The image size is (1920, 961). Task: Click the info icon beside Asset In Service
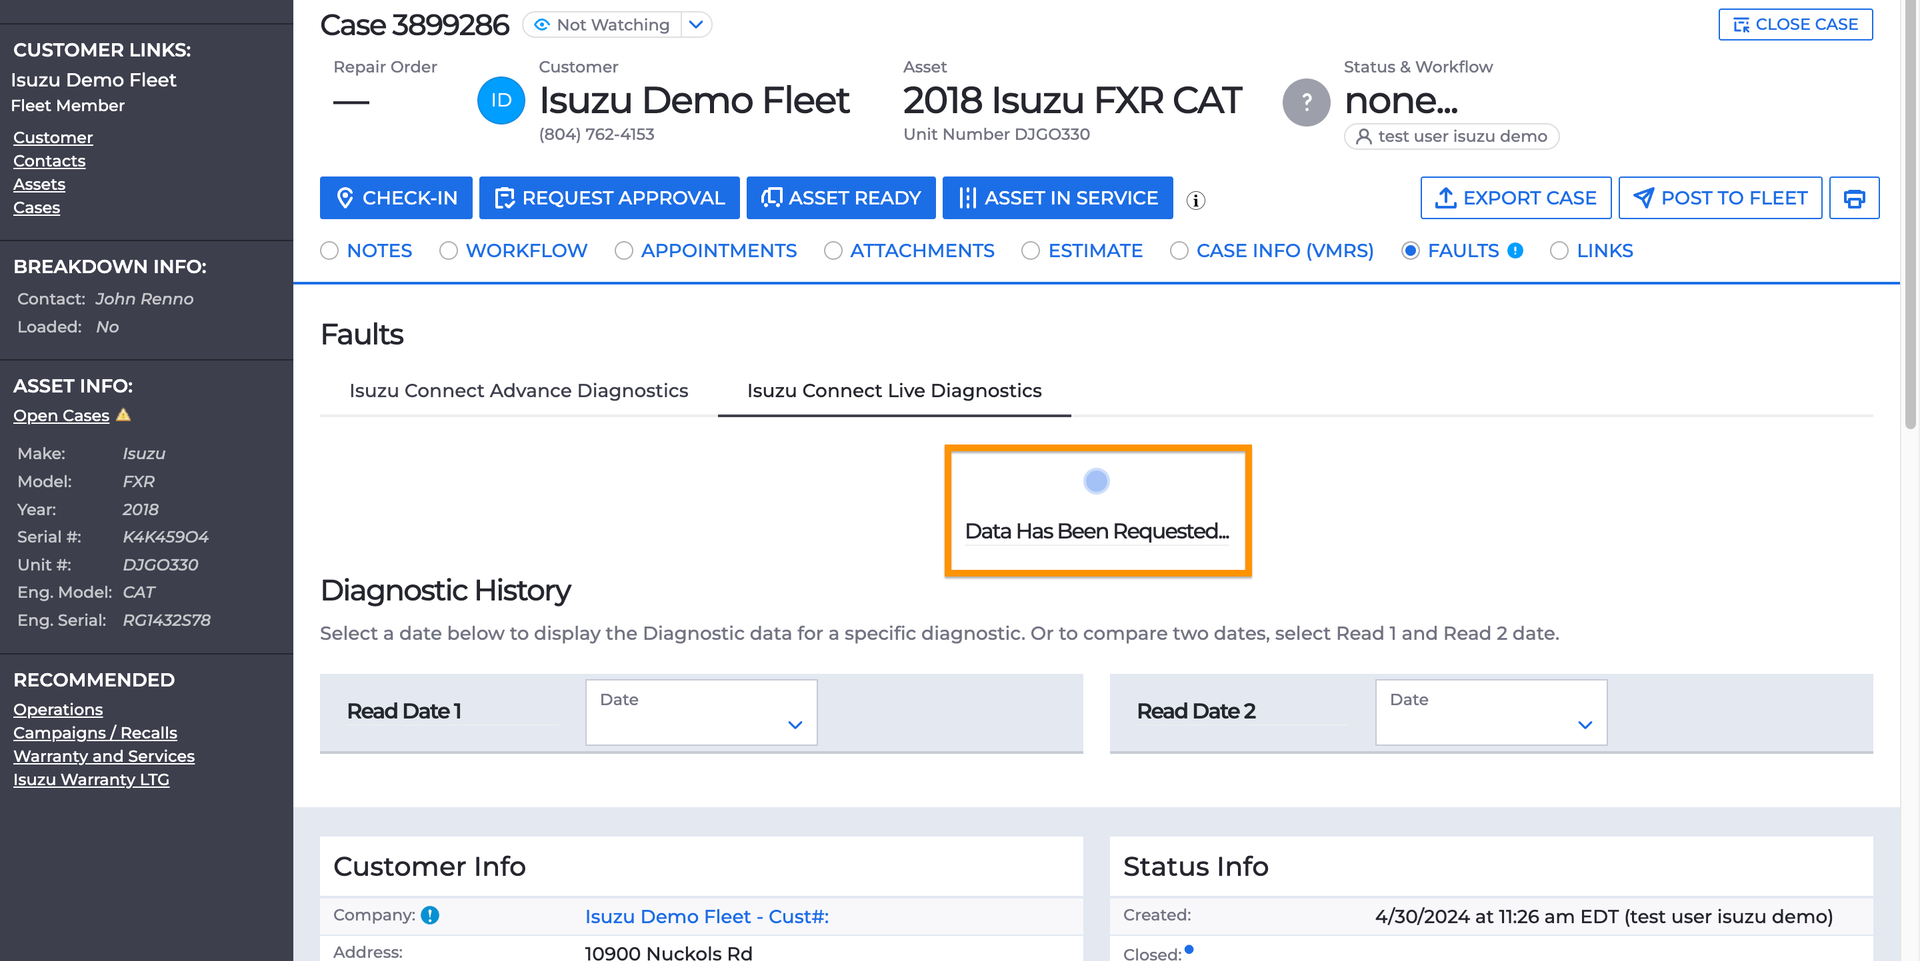point(1195,200)
